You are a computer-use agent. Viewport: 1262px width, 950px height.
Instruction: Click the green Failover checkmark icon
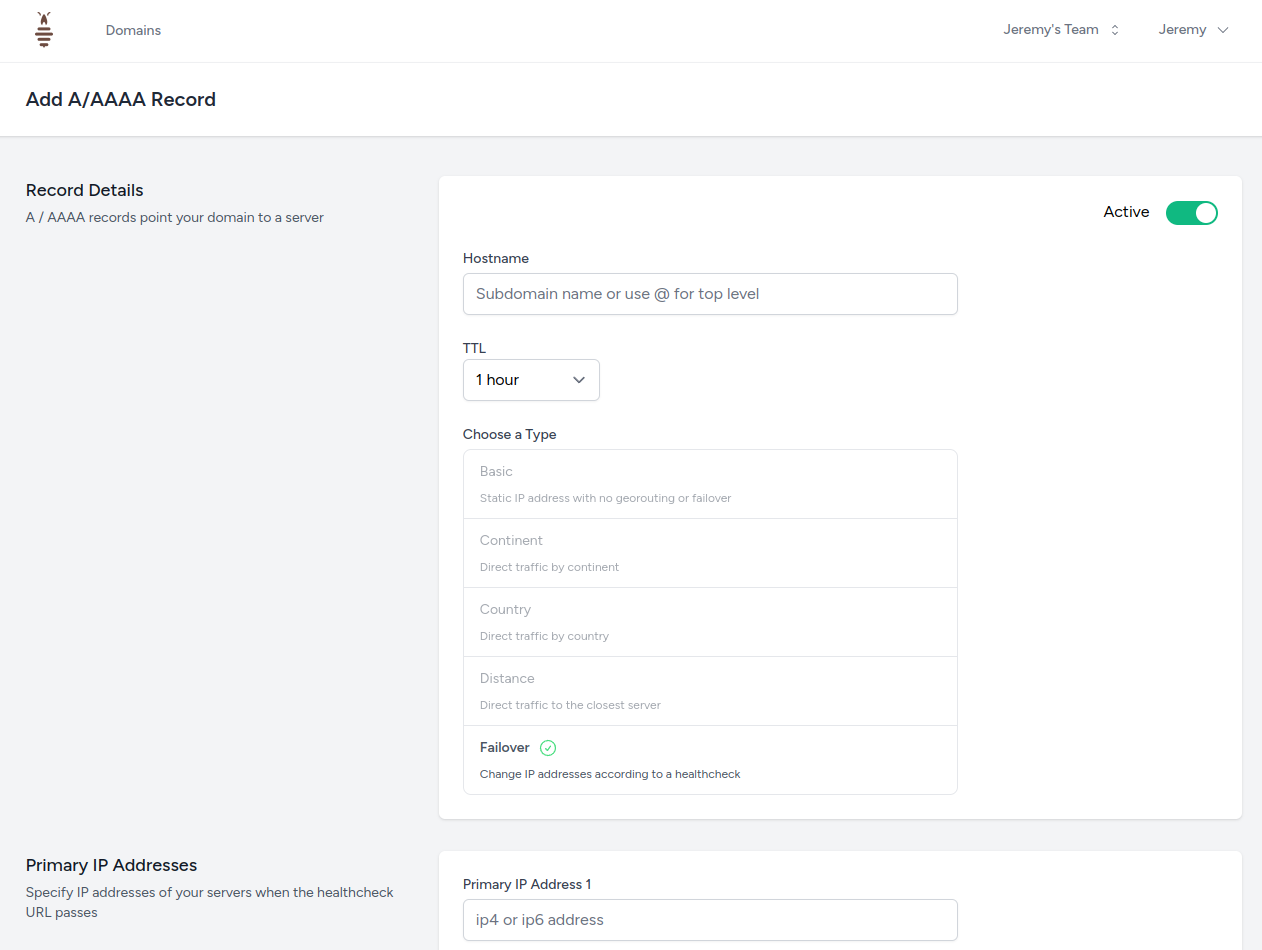(548, 748)
